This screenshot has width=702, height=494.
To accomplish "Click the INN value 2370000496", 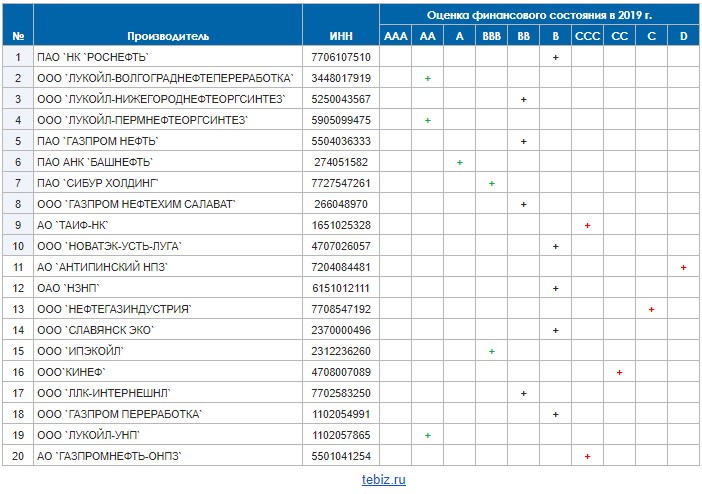I will (341, 331).
